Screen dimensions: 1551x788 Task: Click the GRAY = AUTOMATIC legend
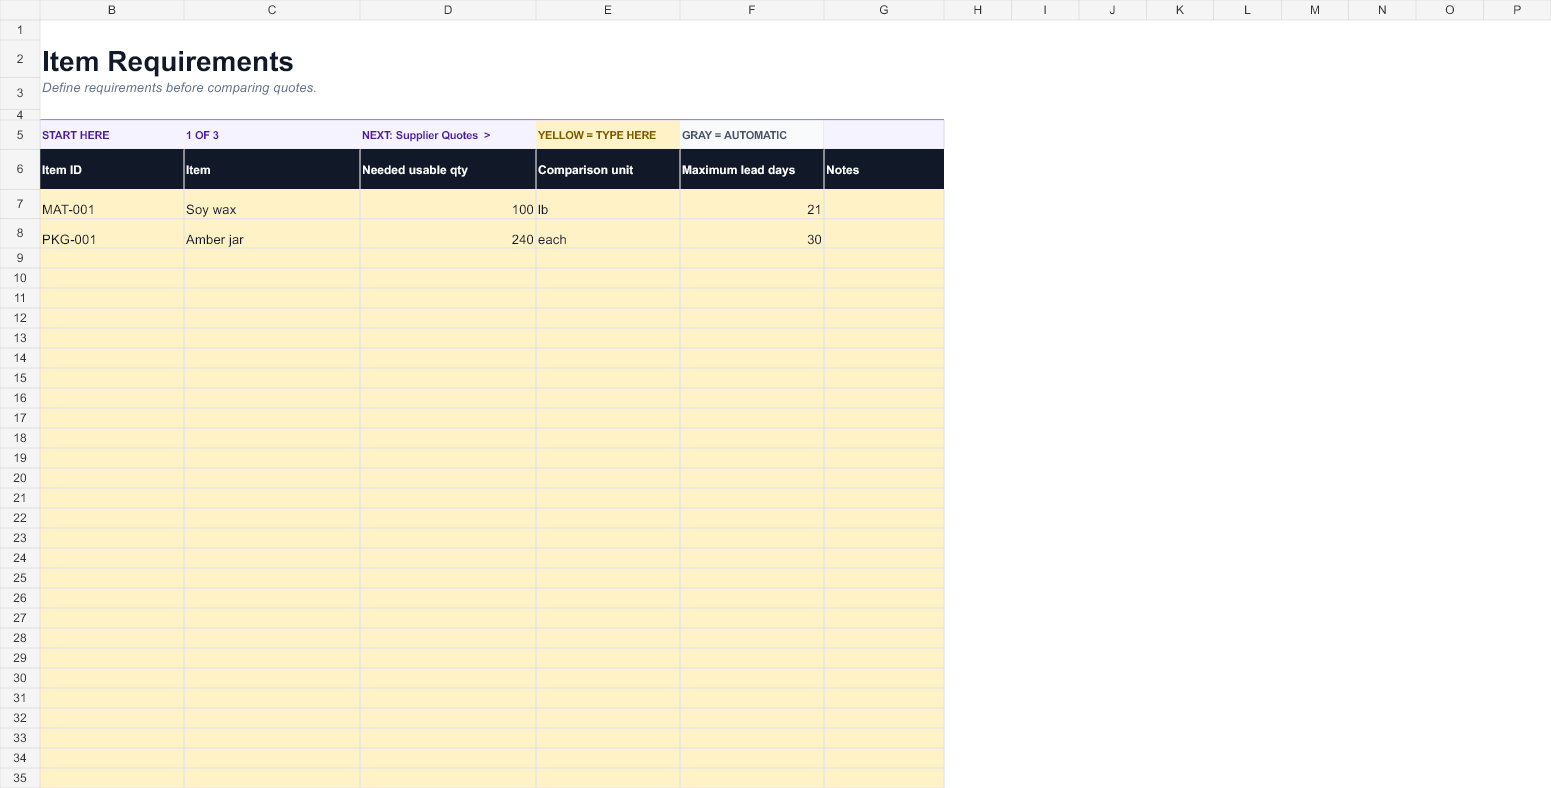[x=752, y=135]
